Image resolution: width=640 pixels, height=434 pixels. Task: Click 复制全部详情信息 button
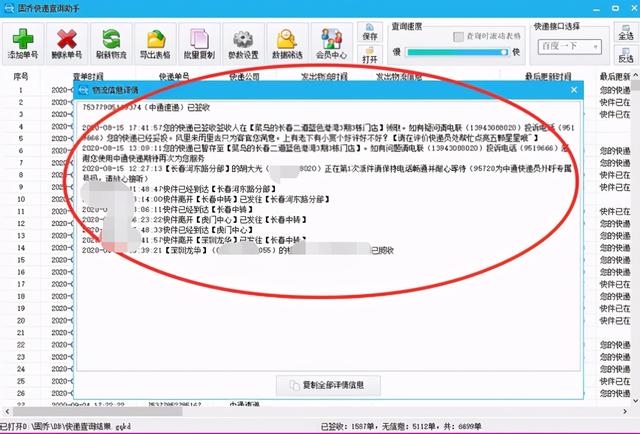(326, 384)
